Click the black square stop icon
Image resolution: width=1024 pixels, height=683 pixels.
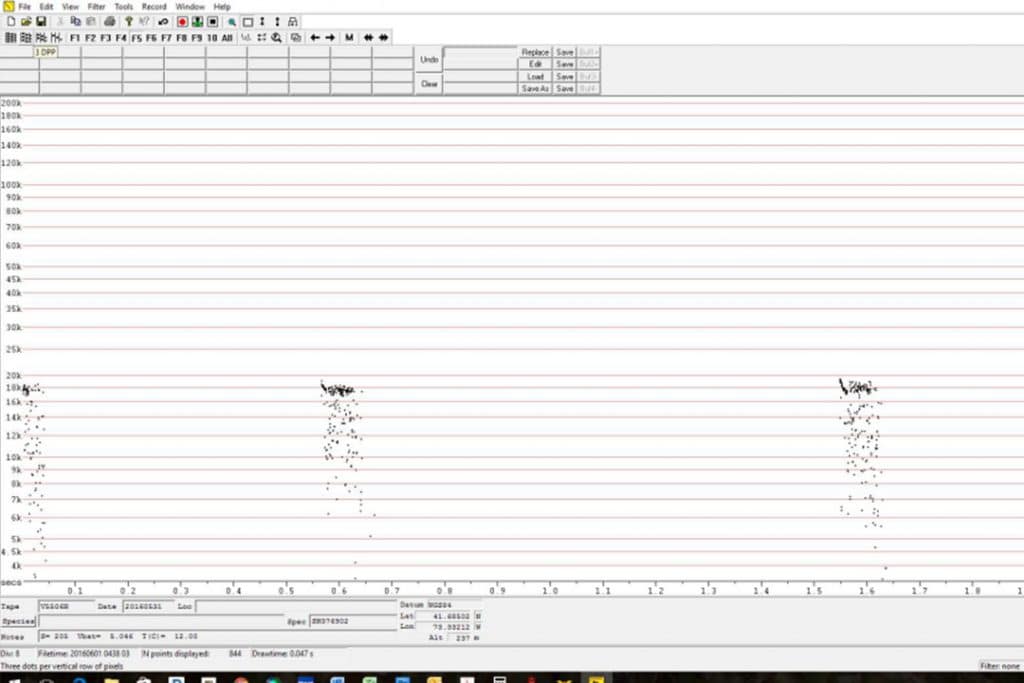tap(212, 22)
